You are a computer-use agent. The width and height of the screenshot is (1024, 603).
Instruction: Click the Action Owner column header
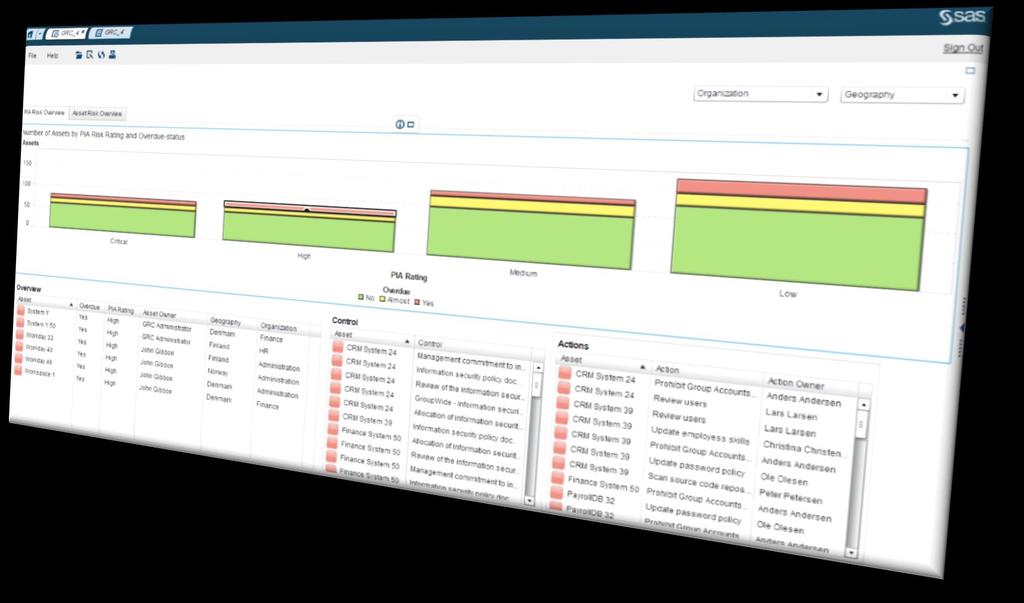click(x=810, y=385)
